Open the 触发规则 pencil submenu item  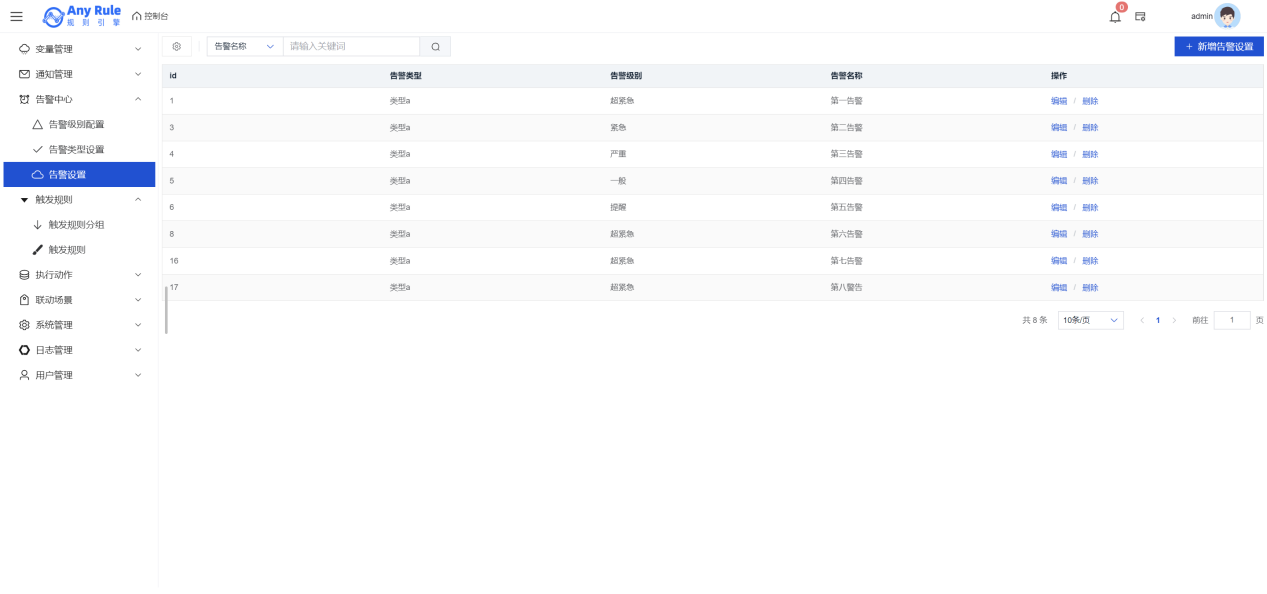(79, 249)
